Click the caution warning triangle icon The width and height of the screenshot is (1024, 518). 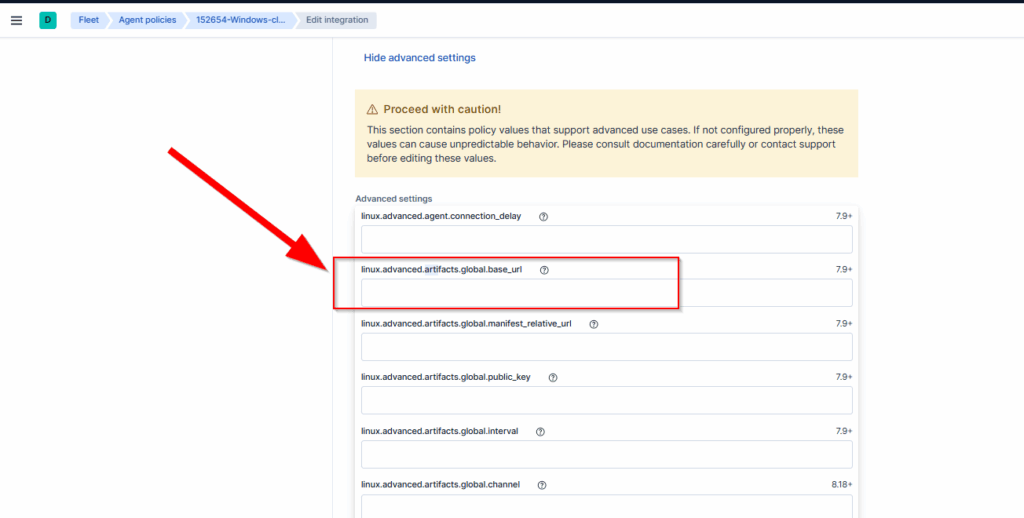point(372,109)
